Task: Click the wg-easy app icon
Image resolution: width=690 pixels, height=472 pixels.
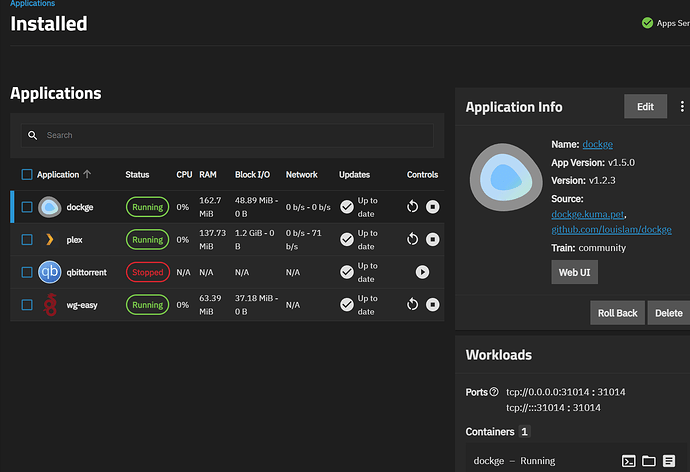Action: pyautogui.click(x=50, y=304)
